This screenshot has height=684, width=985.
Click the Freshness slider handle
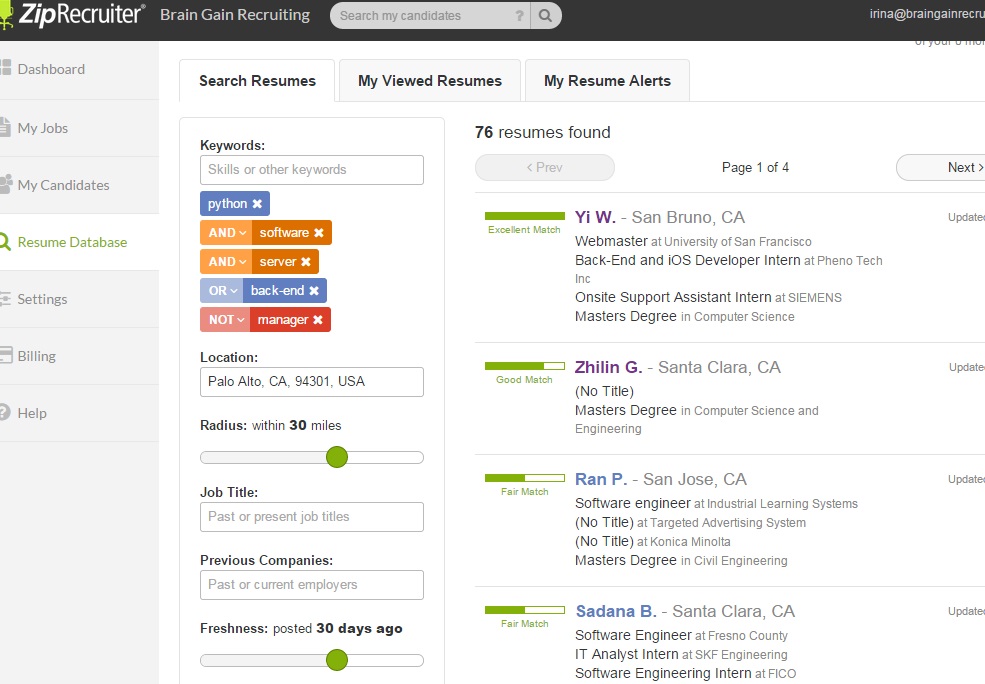pos(337,660)
